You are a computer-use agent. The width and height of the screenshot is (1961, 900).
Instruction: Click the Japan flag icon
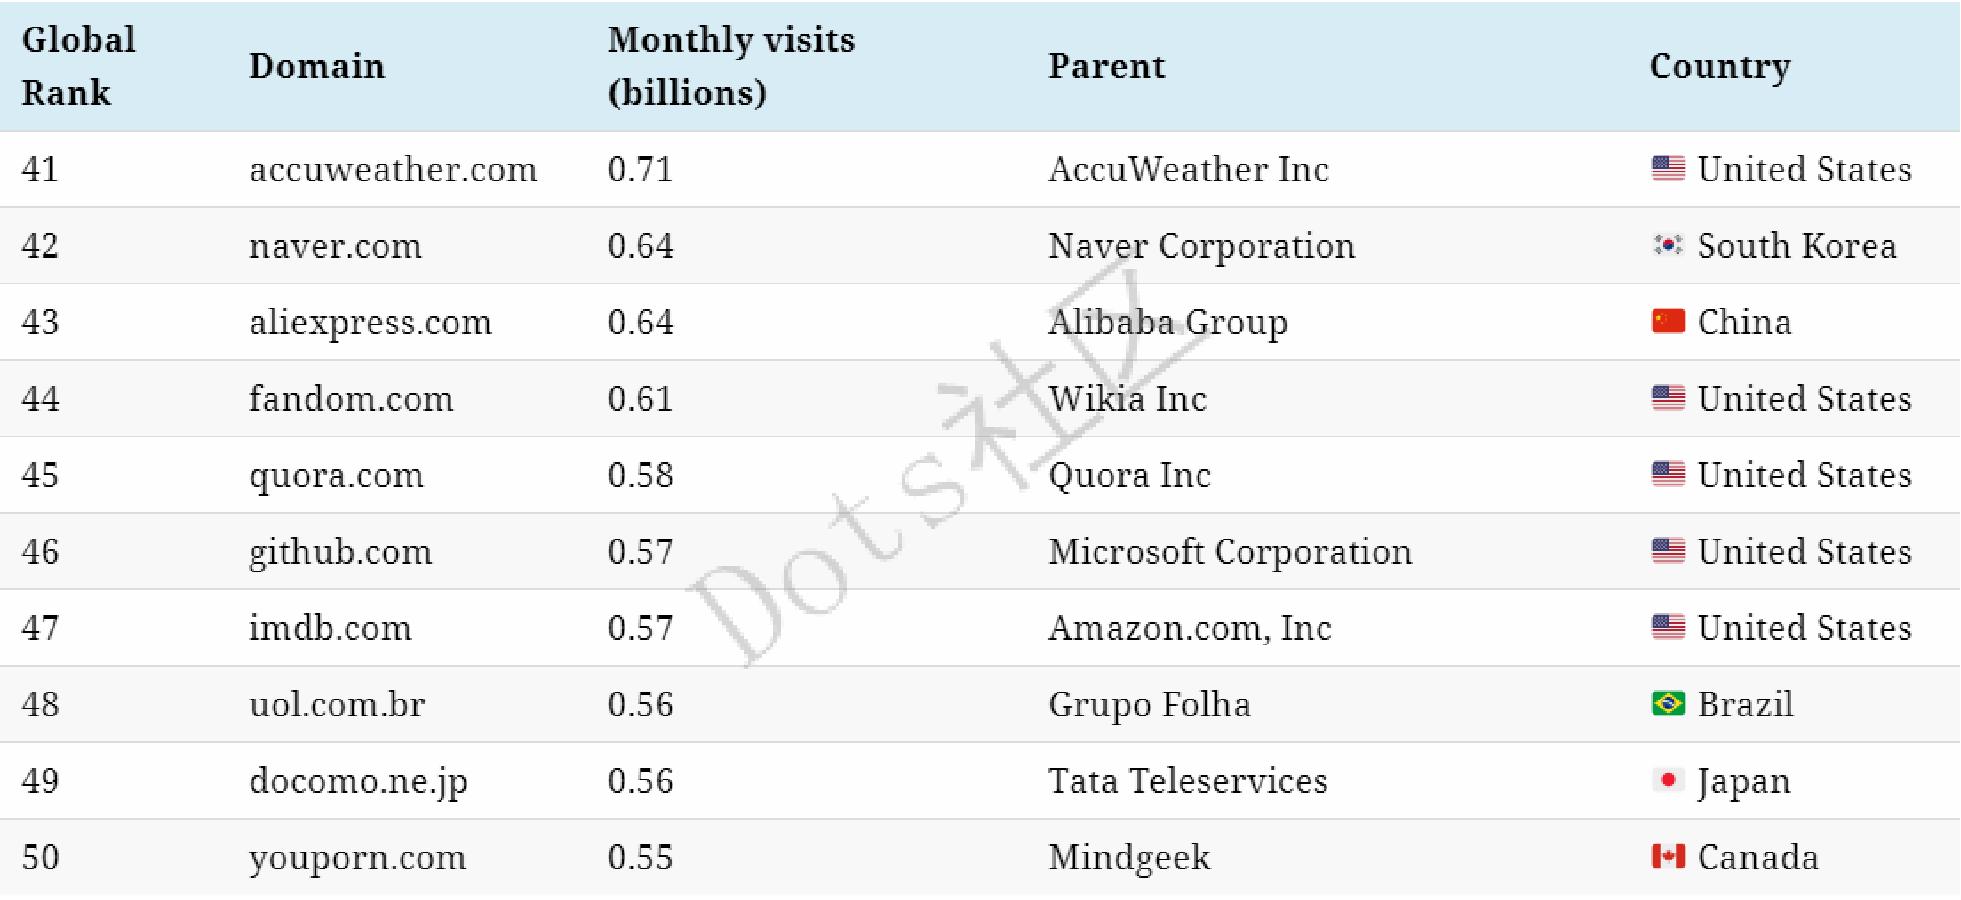coord(1667,780)
